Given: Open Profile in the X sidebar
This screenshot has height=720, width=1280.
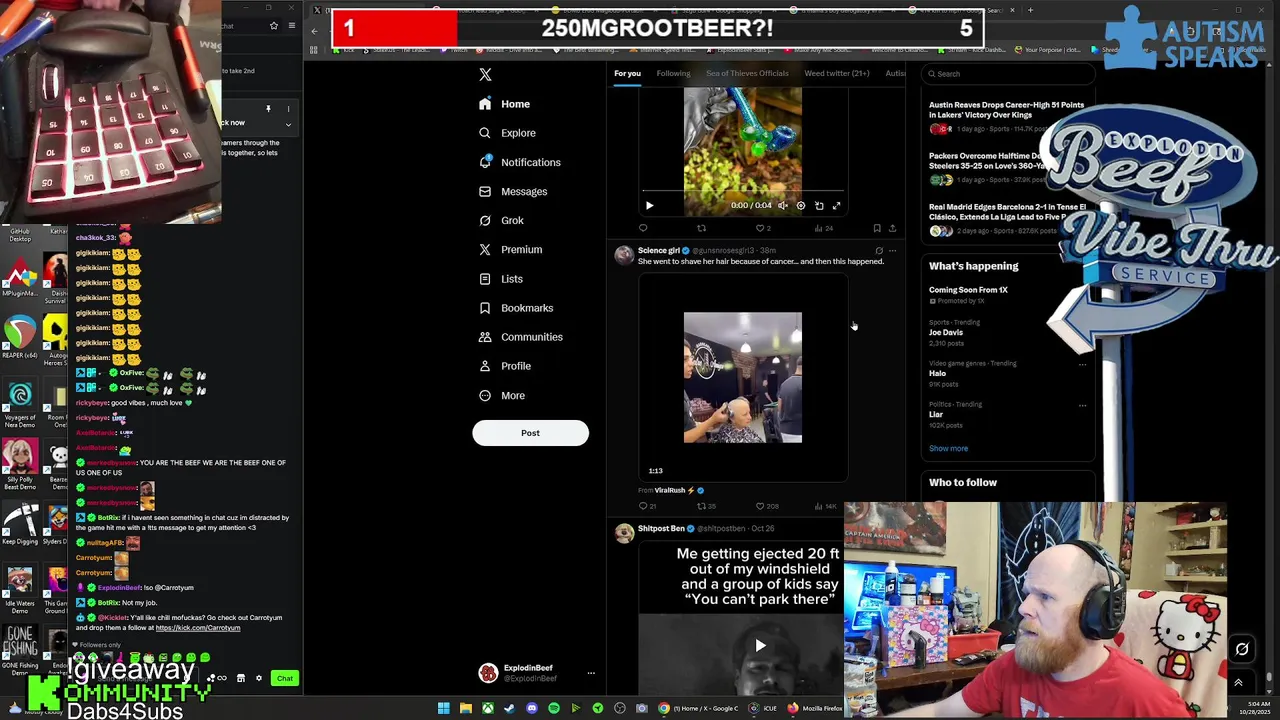Looking at the screenshot, I should point(504,366).
